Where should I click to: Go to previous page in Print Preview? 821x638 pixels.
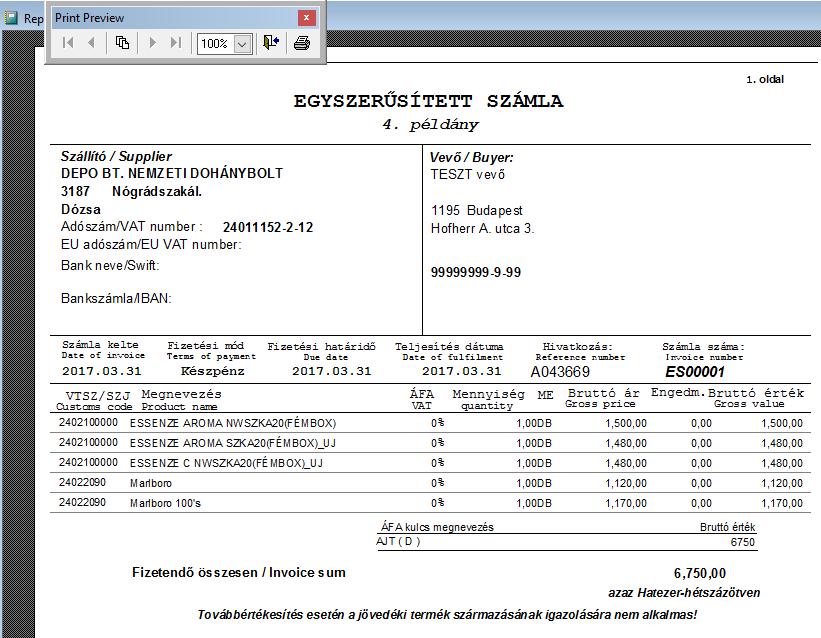pos(91,42)
